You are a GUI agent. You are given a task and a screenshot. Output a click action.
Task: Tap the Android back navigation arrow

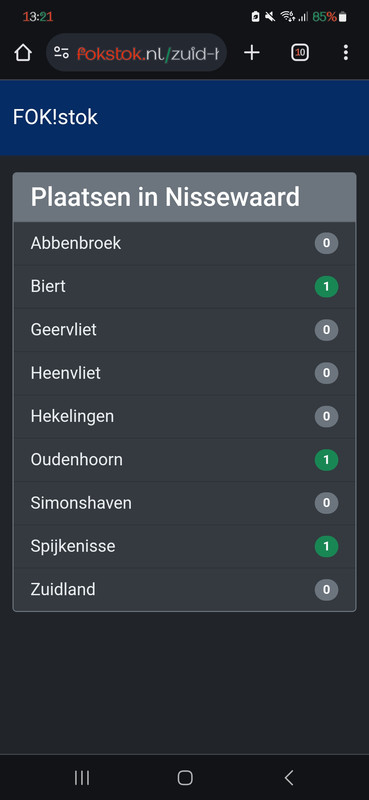coord(288,778)
